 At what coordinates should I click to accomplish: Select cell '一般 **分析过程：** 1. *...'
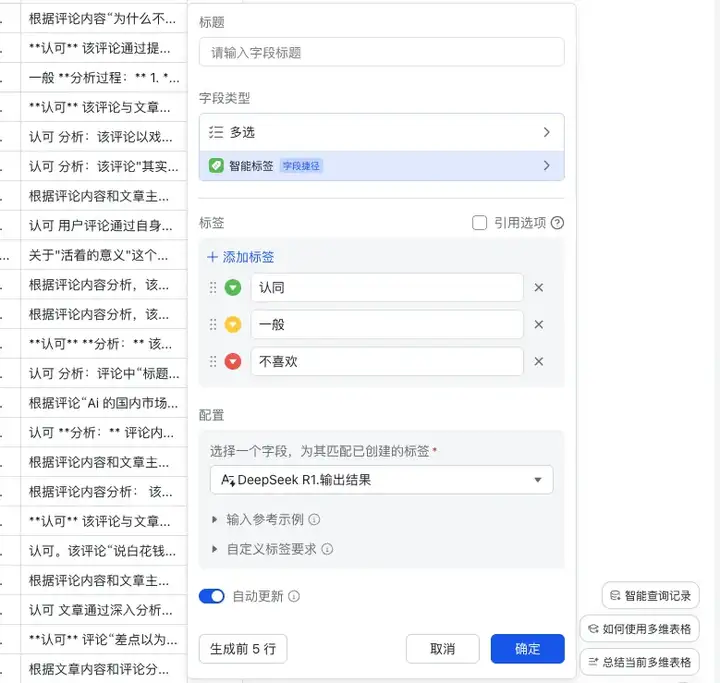[104, 78]
